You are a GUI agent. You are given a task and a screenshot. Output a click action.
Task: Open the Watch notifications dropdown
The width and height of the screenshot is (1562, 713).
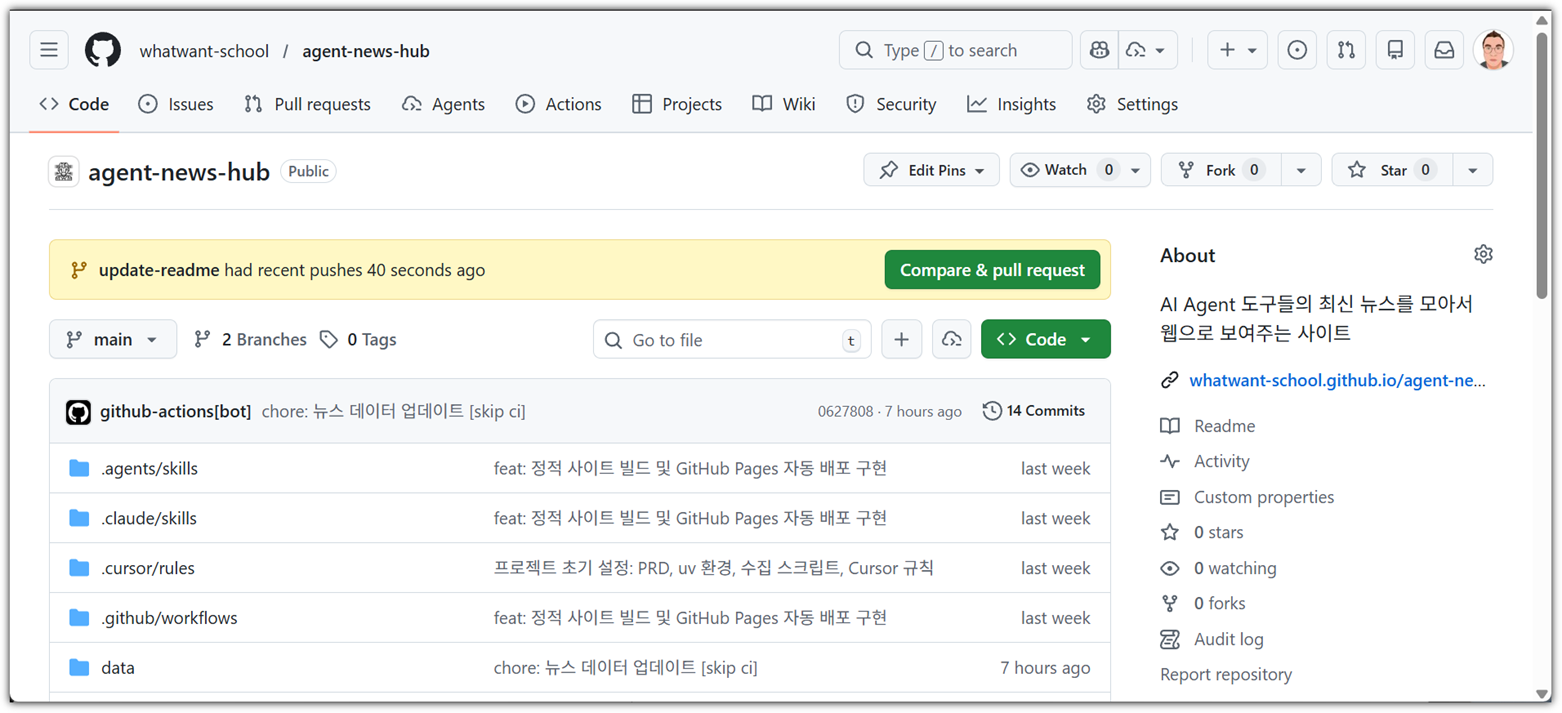(1080, 170)
